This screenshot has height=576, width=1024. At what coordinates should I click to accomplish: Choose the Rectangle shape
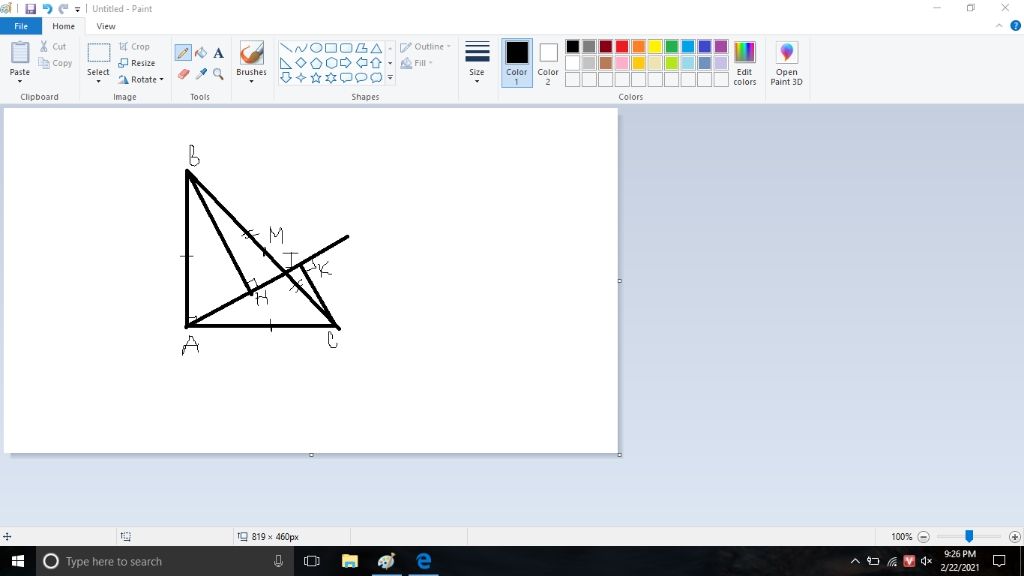[331, 48]
